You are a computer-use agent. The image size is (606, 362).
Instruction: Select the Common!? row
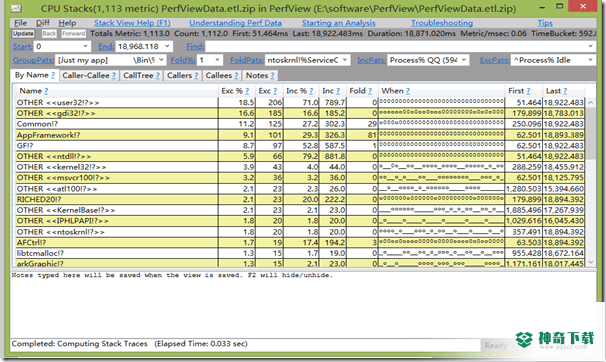click(300, 124)
